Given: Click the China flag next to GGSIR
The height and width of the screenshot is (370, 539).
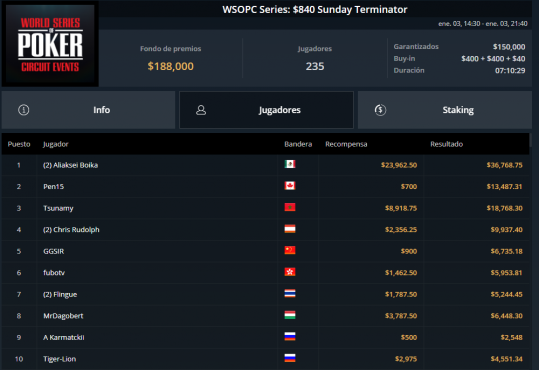Looking at the screenshot, I should [290, 250].
